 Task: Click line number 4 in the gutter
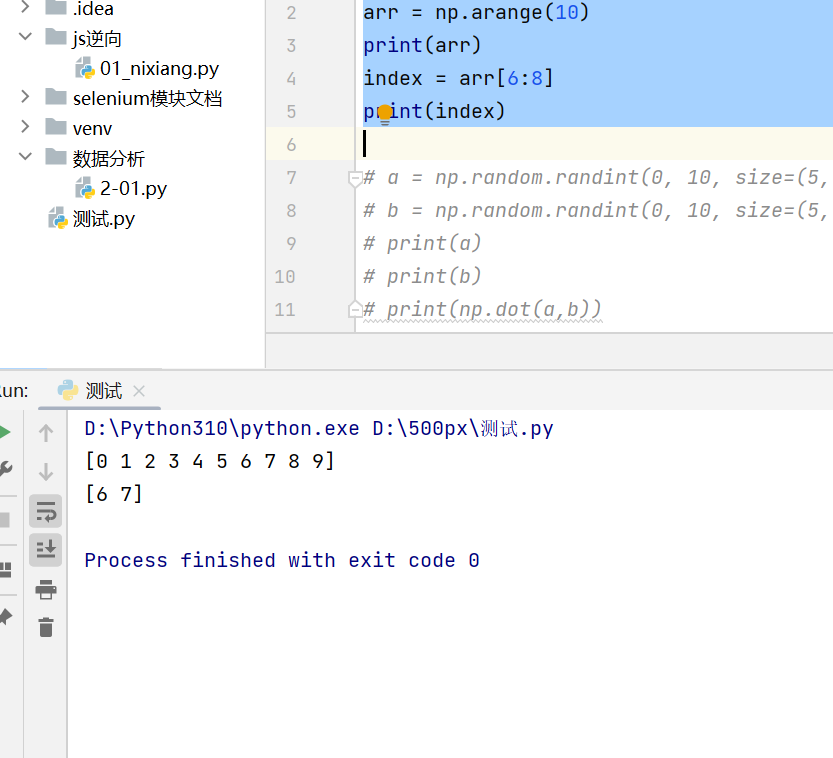(x=291, y=79)
